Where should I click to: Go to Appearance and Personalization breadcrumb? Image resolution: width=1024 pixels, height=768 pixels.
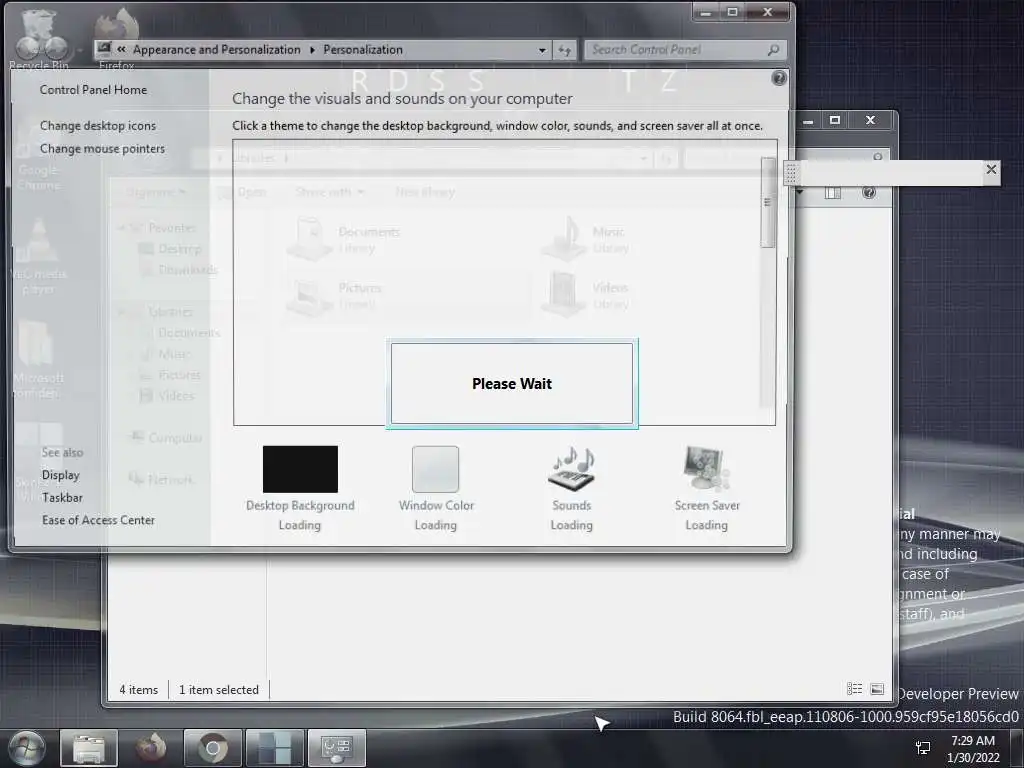click(x=217, y=50)
